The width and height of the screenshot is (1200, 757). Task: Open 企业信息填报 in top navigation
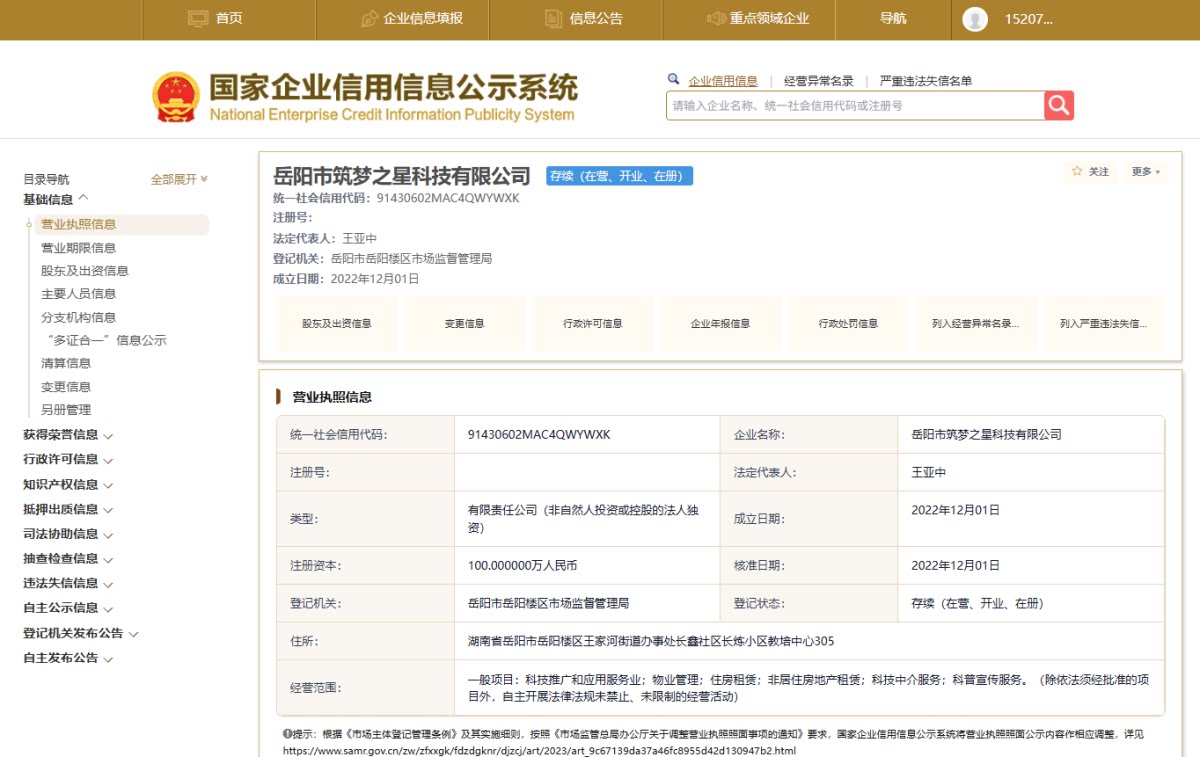[423, 18]
